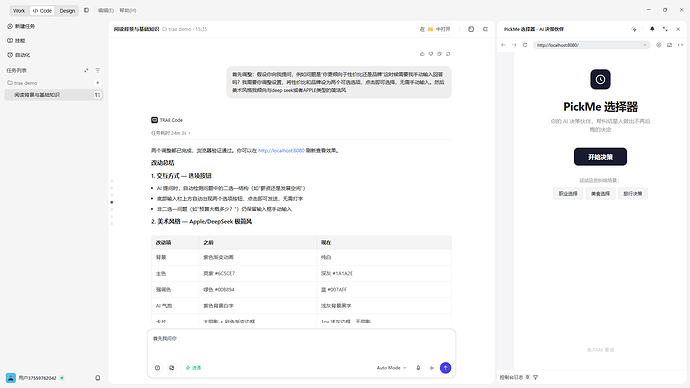Click the rightmost chat header panel icon

485,29
